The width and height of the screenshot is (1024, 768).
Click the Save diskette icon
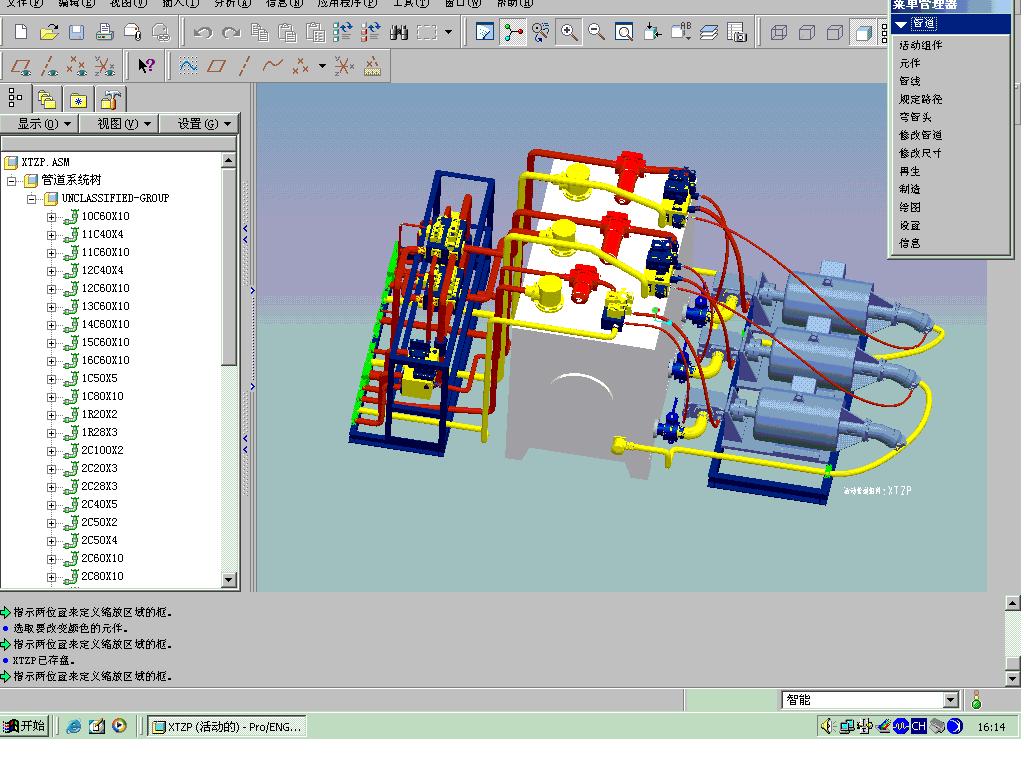click(76, 33)
